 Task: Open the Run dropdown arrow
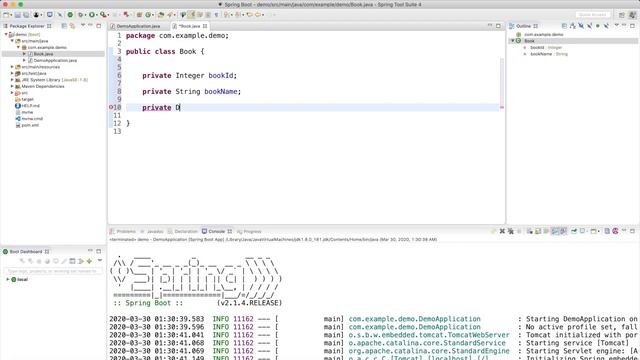coord(97,15)
